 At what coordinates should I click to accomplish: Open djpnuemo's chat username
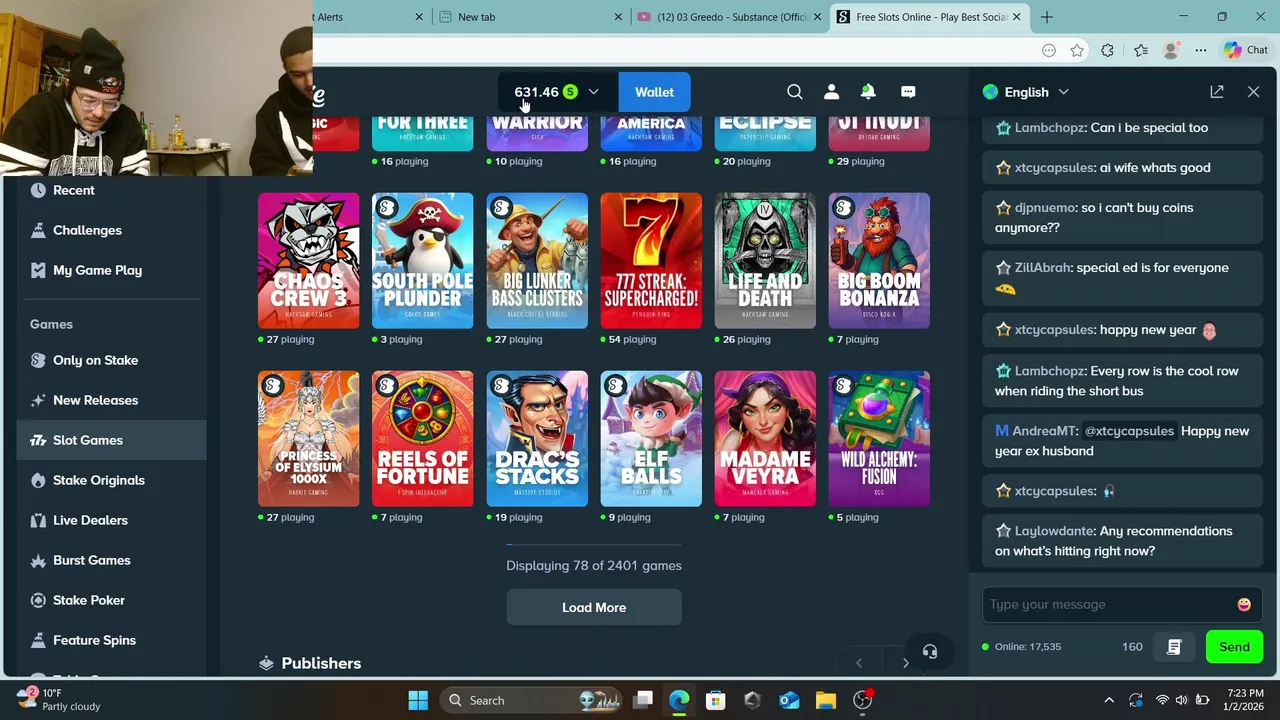pyautogui.click(x=1047, y=208)
